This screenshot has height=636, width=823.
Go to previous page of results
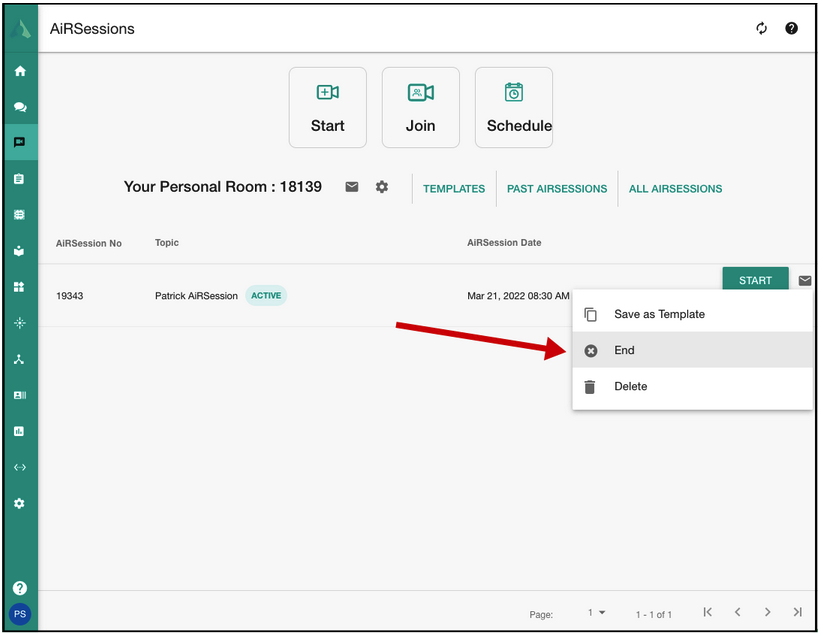[737, 612]
